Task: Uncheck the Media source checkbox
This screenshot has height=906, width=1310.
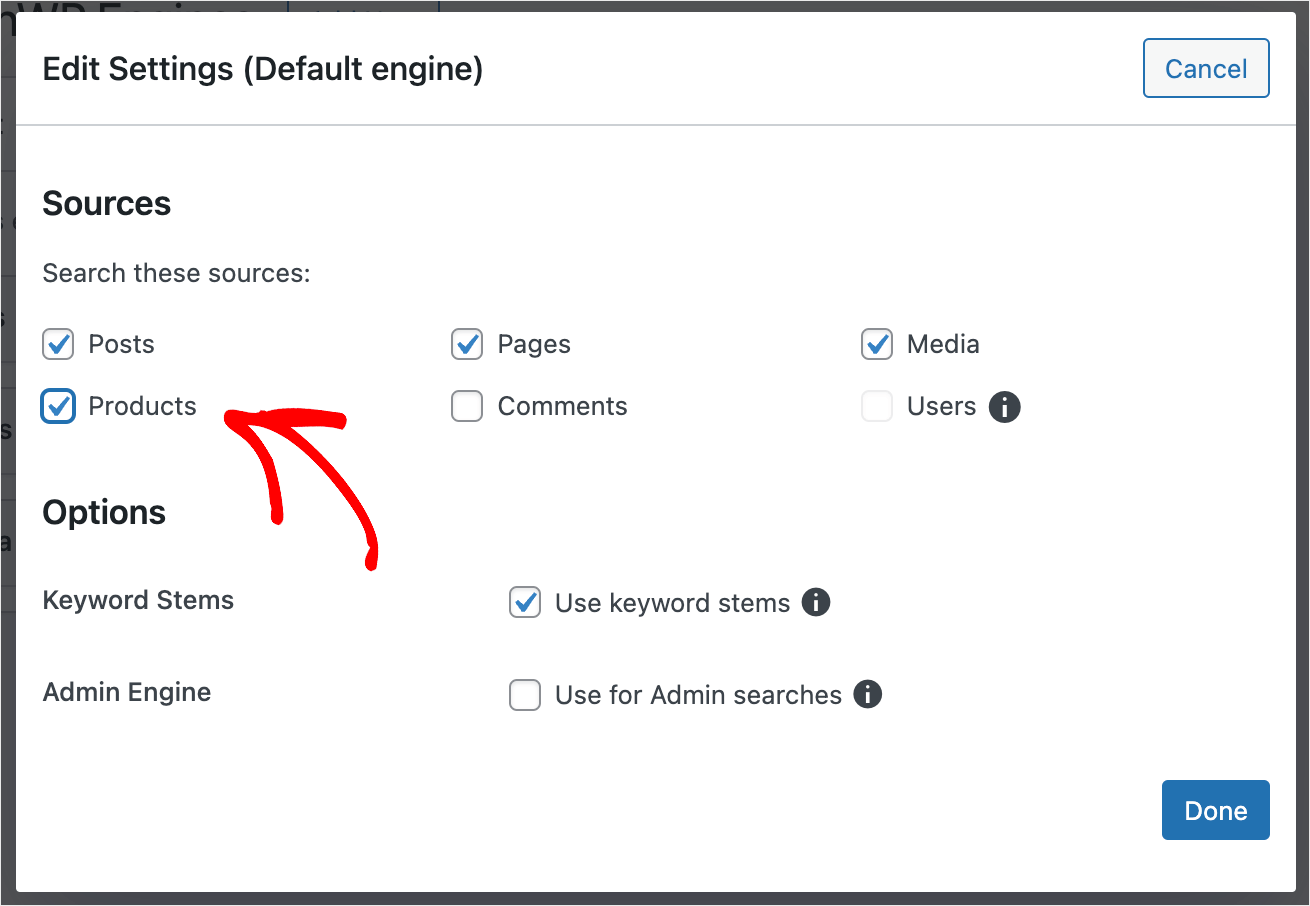Action: point(877,345)
